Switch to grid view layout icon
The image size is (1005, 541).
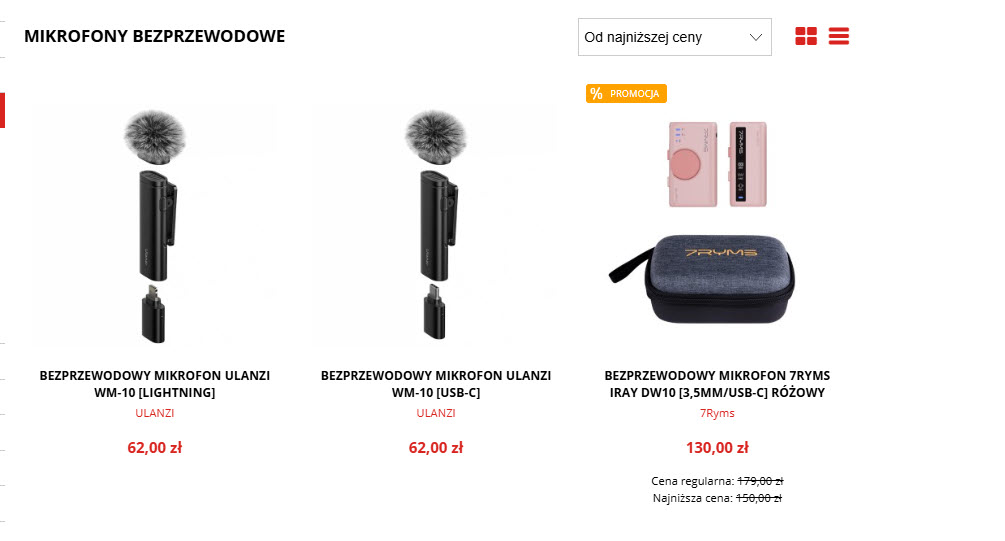[806, 37]
